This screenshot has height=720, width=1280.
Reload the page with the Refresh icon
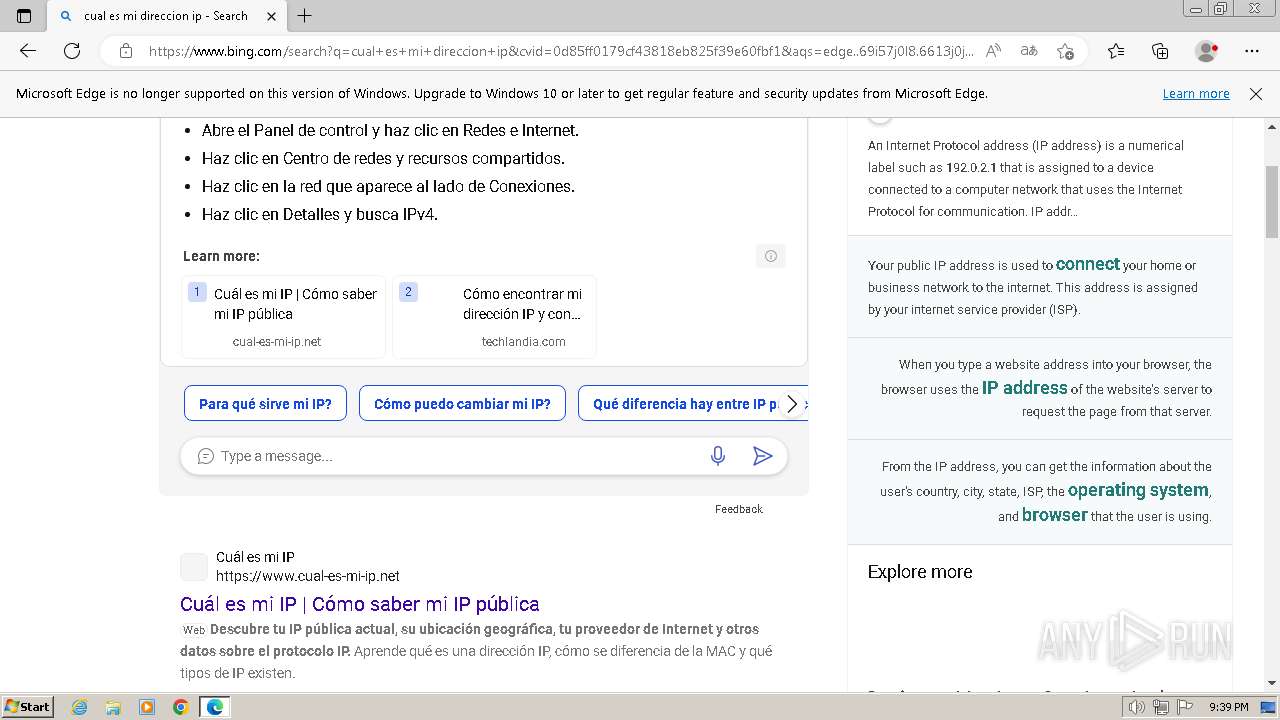72,51
